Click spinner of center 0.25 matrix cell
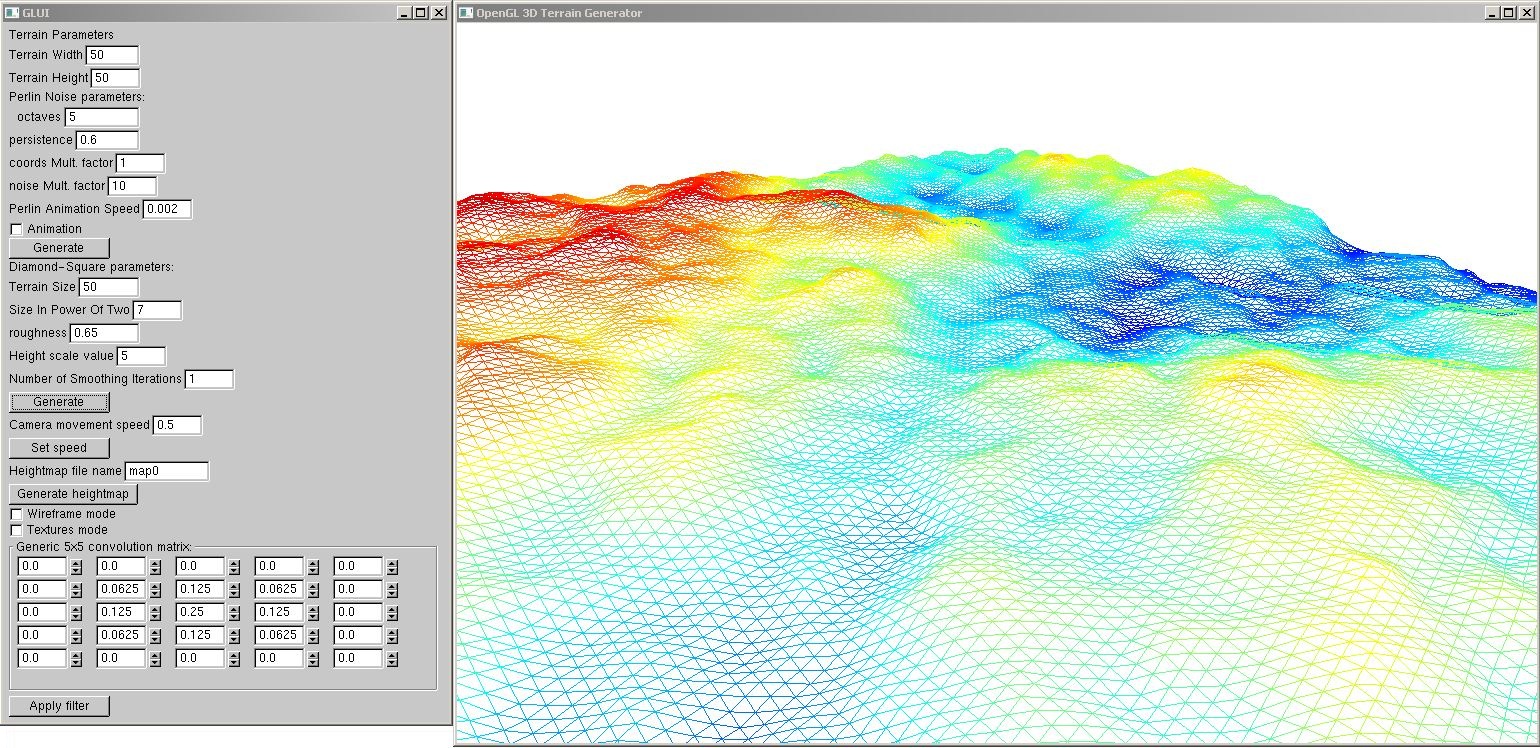 click(x=234, y=613)
